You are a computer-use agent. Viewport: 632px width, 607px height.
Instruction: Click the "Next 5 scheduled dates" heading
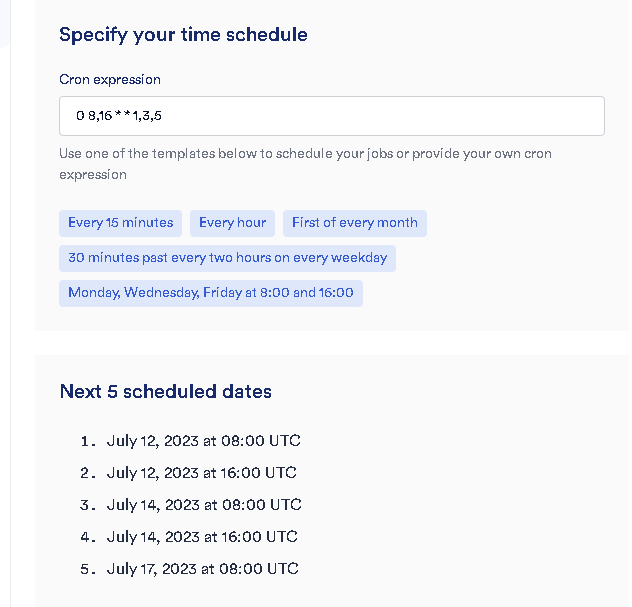[x=165, y=391]
